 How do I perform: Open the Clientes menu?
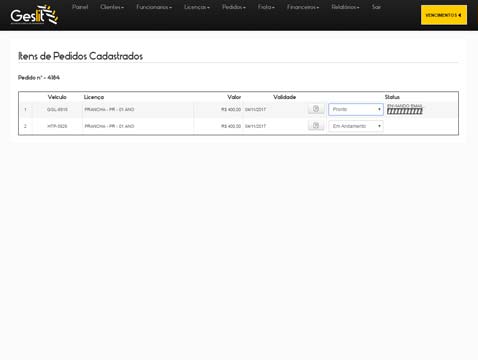(112, 7)
